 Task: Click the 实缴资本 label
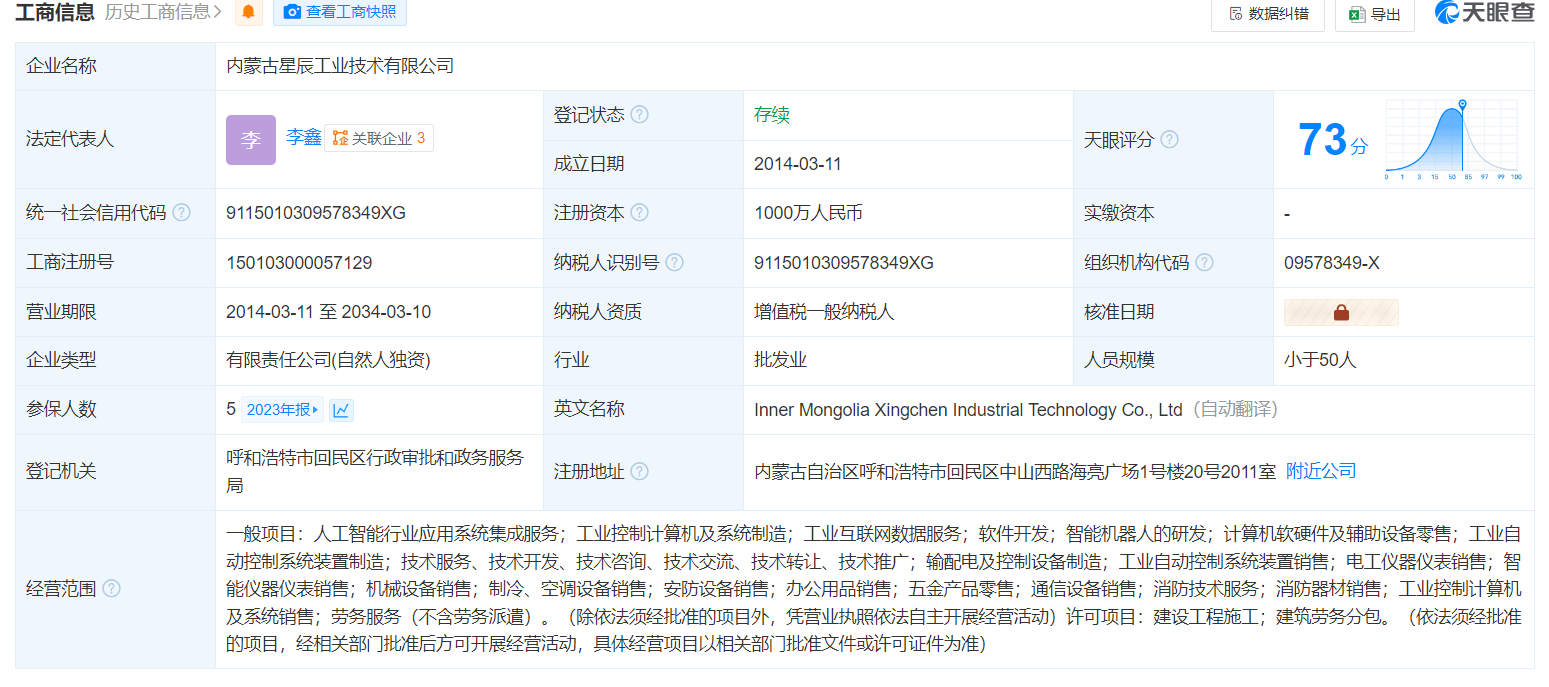click(x=1119, y=213)
